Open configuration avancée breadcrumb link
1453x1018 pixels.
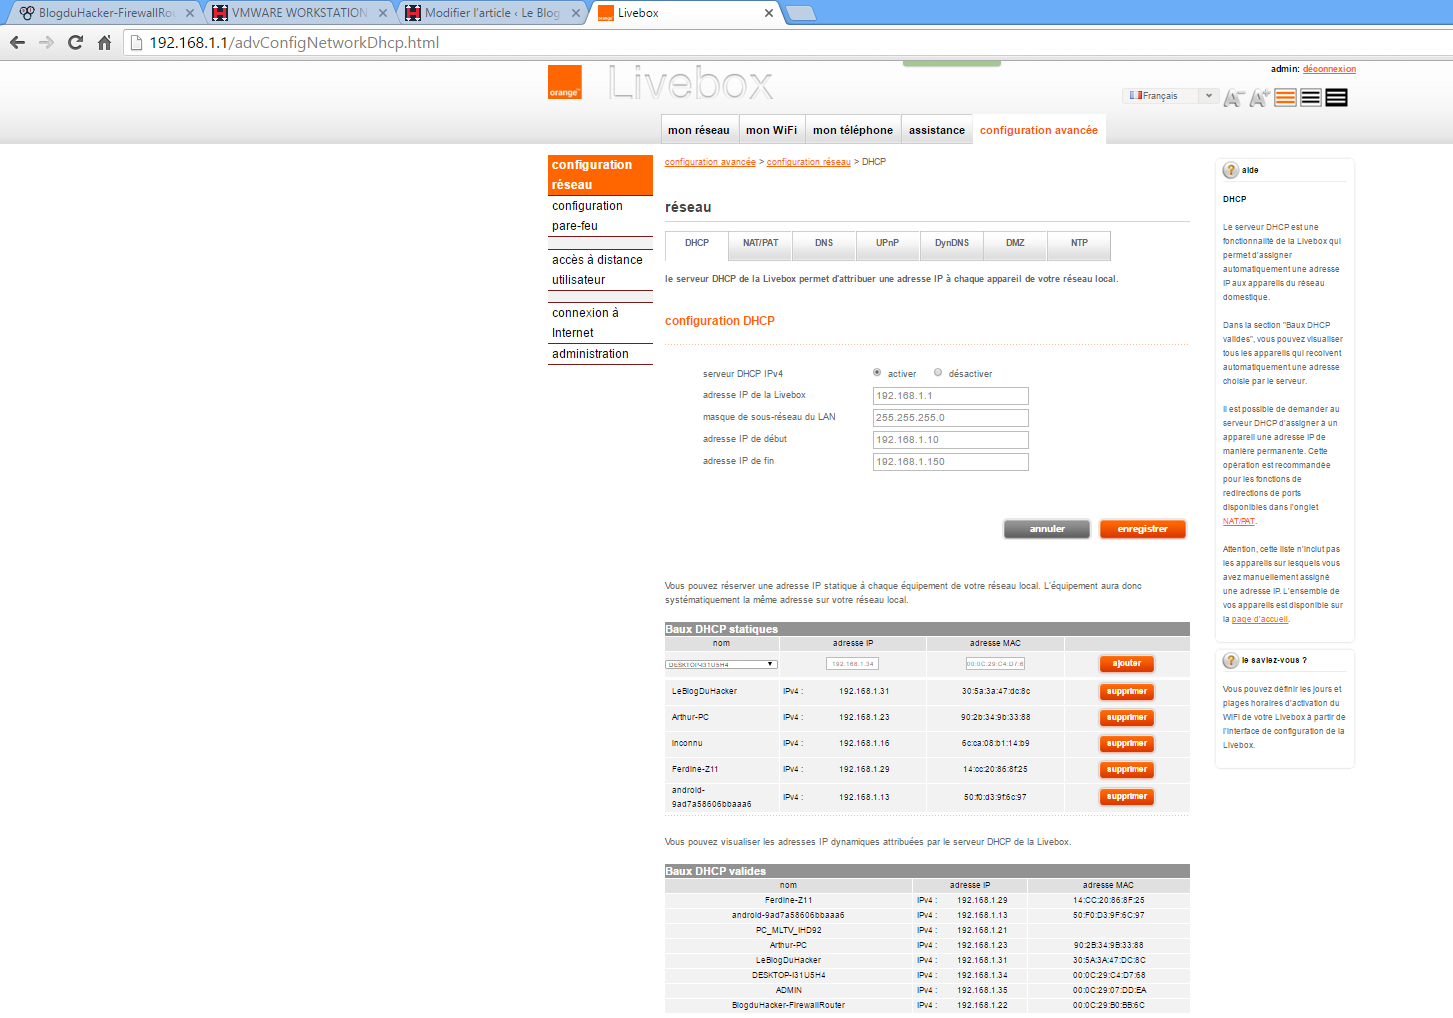(x=710, y=162)
